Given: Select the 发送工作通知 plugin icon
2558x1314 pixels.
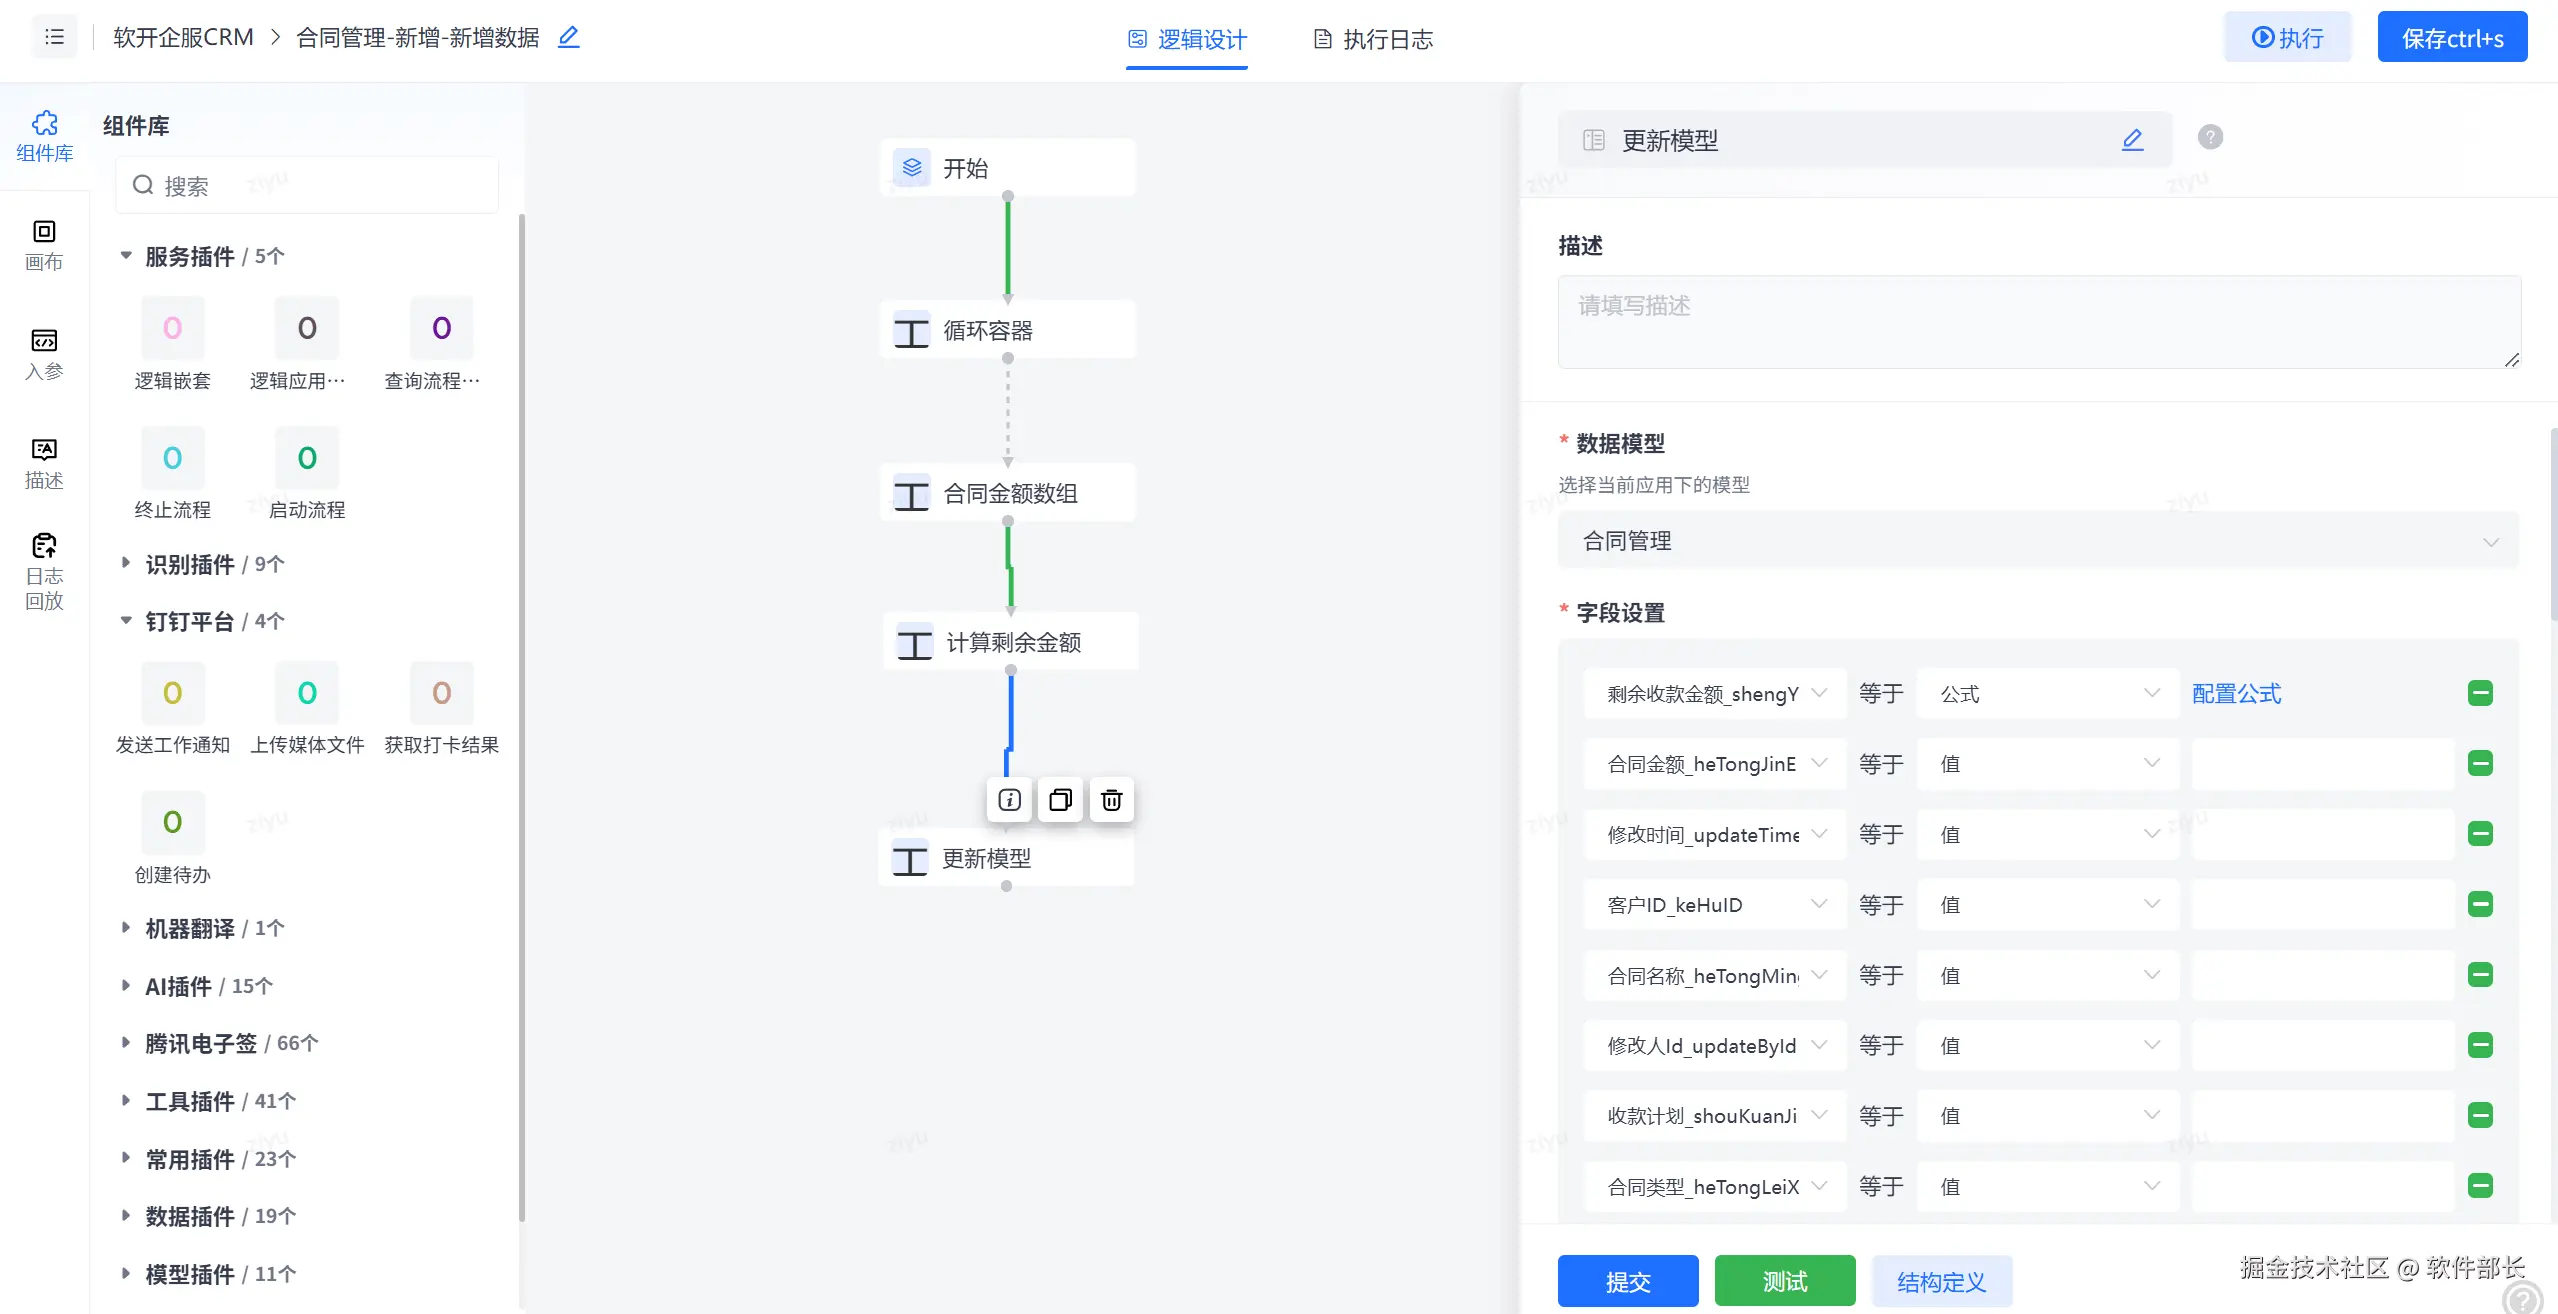Looking at the screenshot, I should (172, 693).
